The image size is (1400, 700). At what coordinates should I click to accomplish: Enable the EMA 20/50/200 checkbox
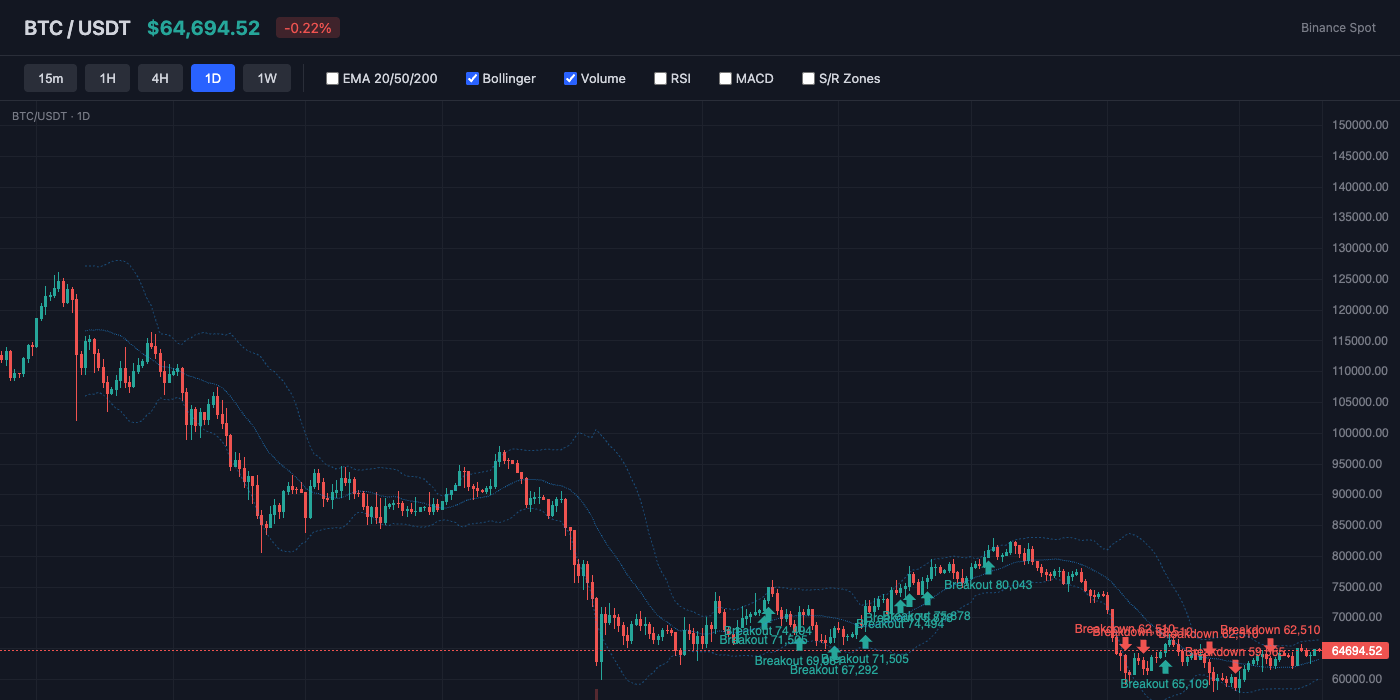coord(332,78)
